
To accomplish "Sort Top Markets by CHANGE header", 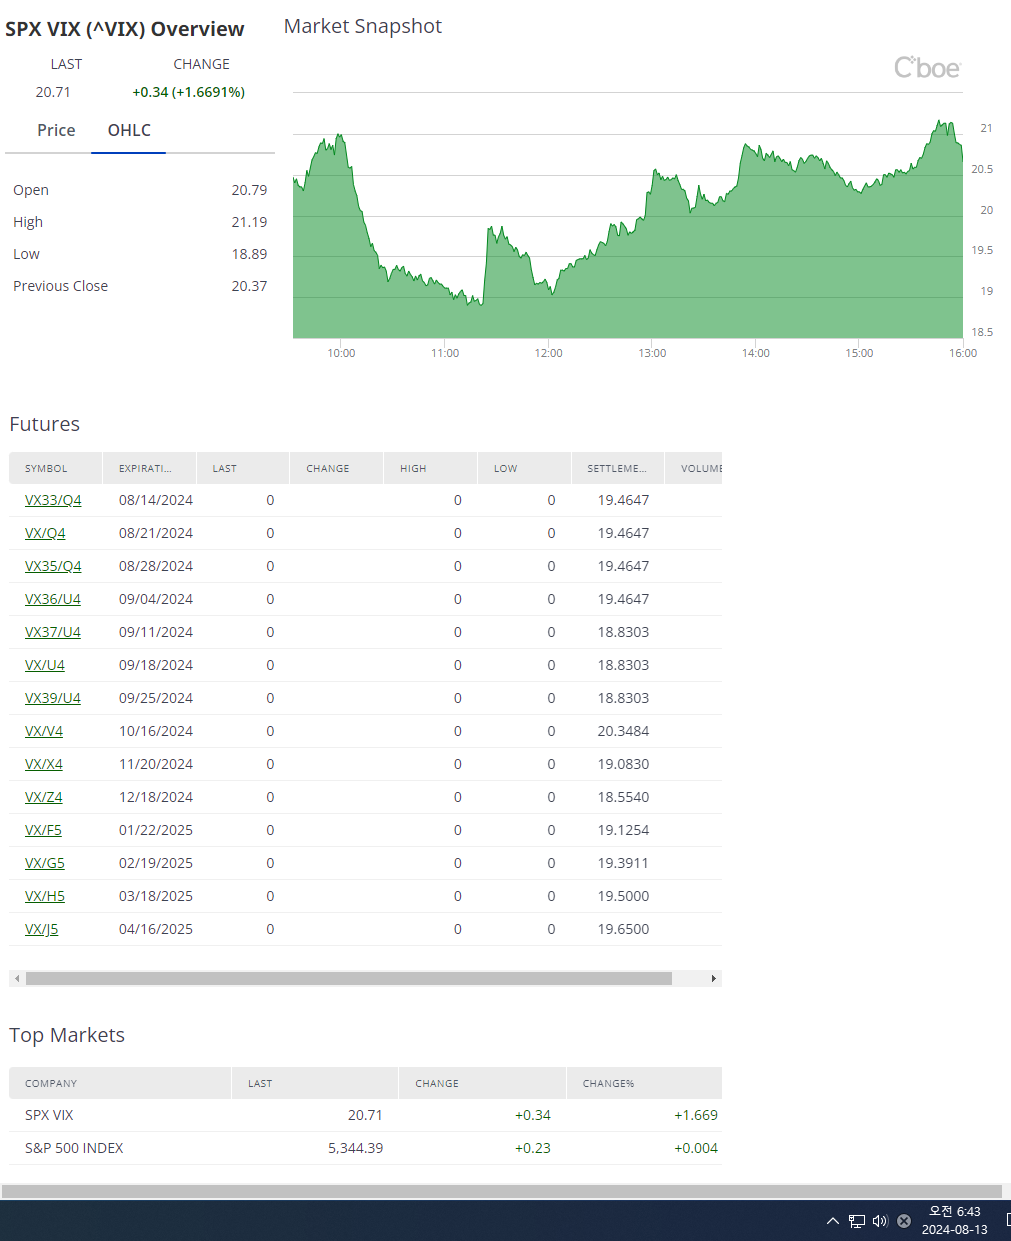I will coord(482,1083).
